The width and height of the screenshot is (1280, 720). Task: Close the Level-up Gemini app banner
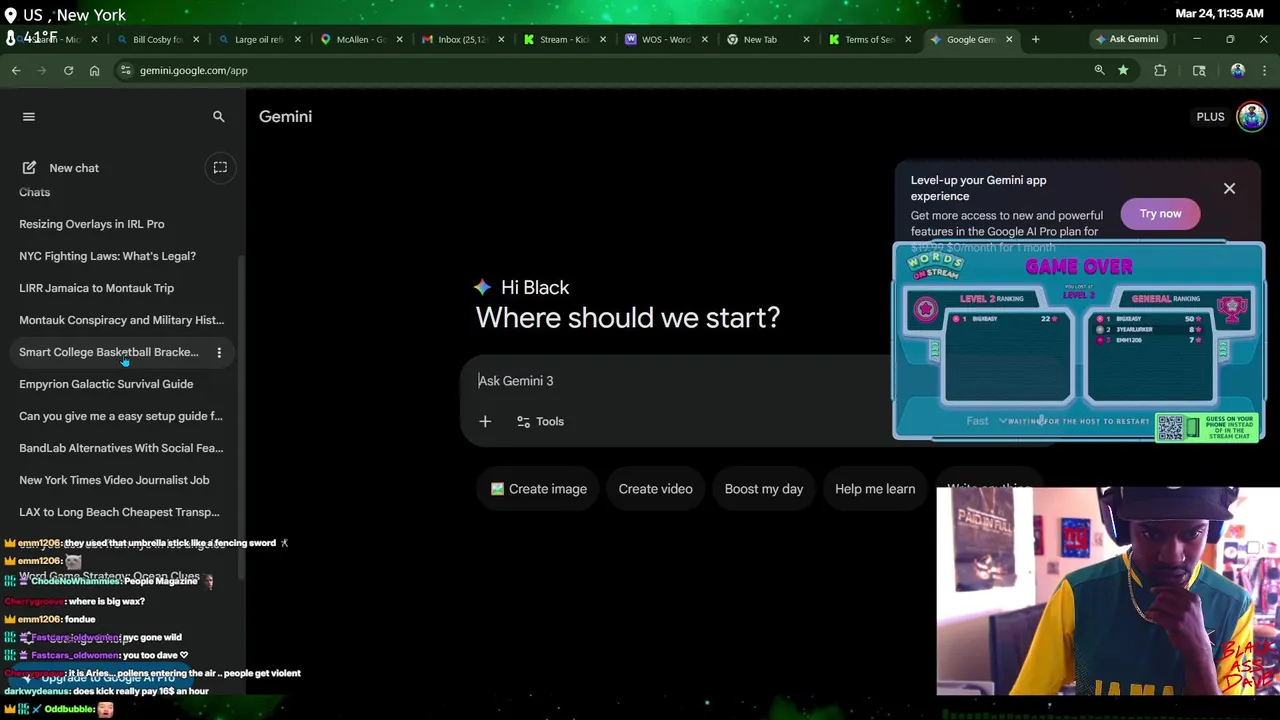coord(1229,189)
